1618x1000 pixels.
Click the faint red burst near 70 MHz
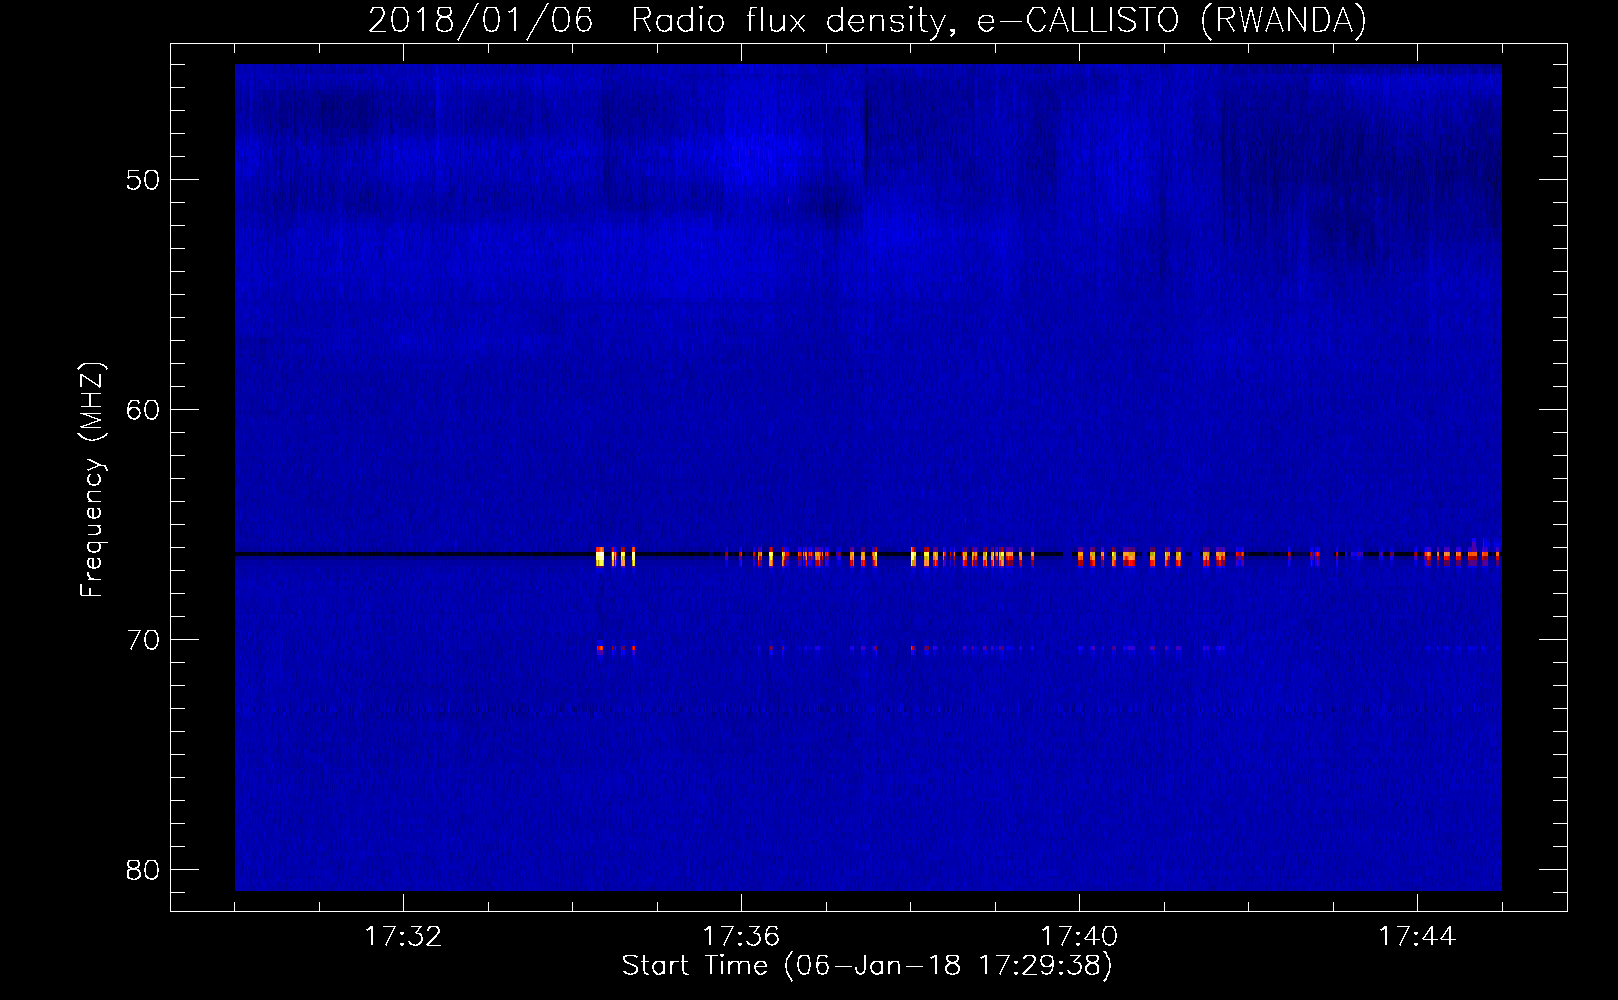pos(600,648)
